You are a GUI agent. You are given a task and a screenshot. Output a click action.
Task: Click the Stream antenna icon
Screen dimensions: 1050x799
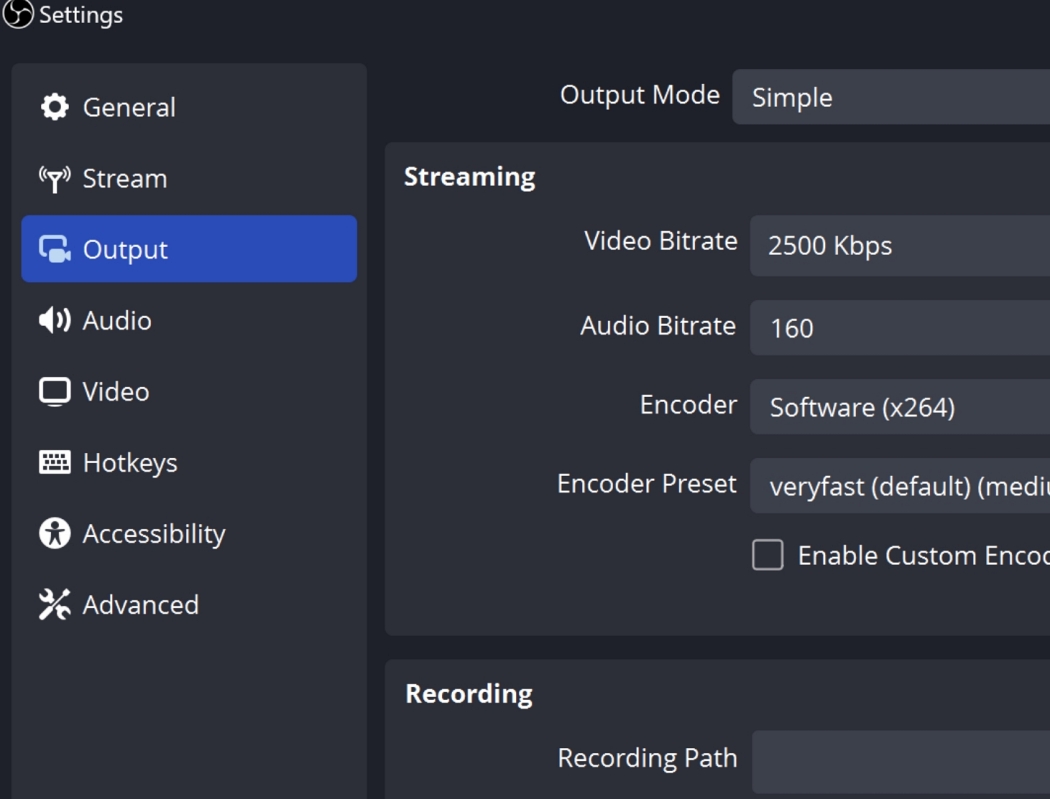54,179
